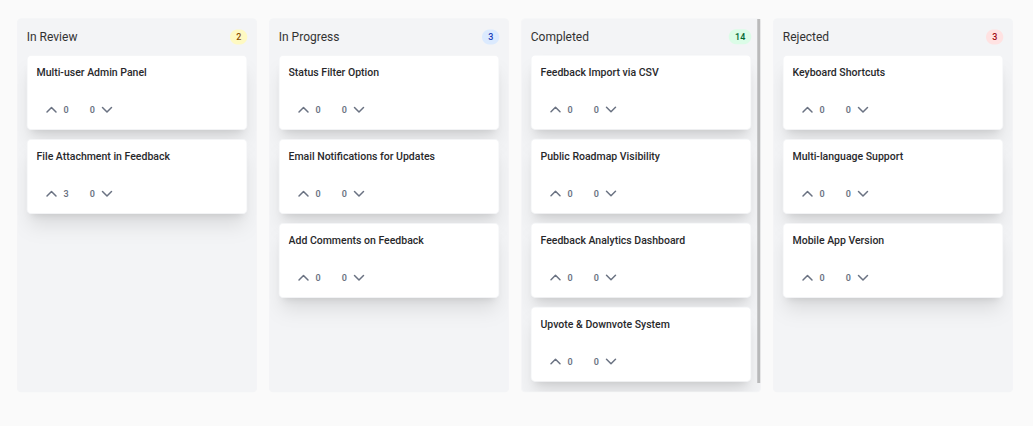Downvote the Feedback Import via CSV card
The image size is (1033, 426).
point(611,110)
